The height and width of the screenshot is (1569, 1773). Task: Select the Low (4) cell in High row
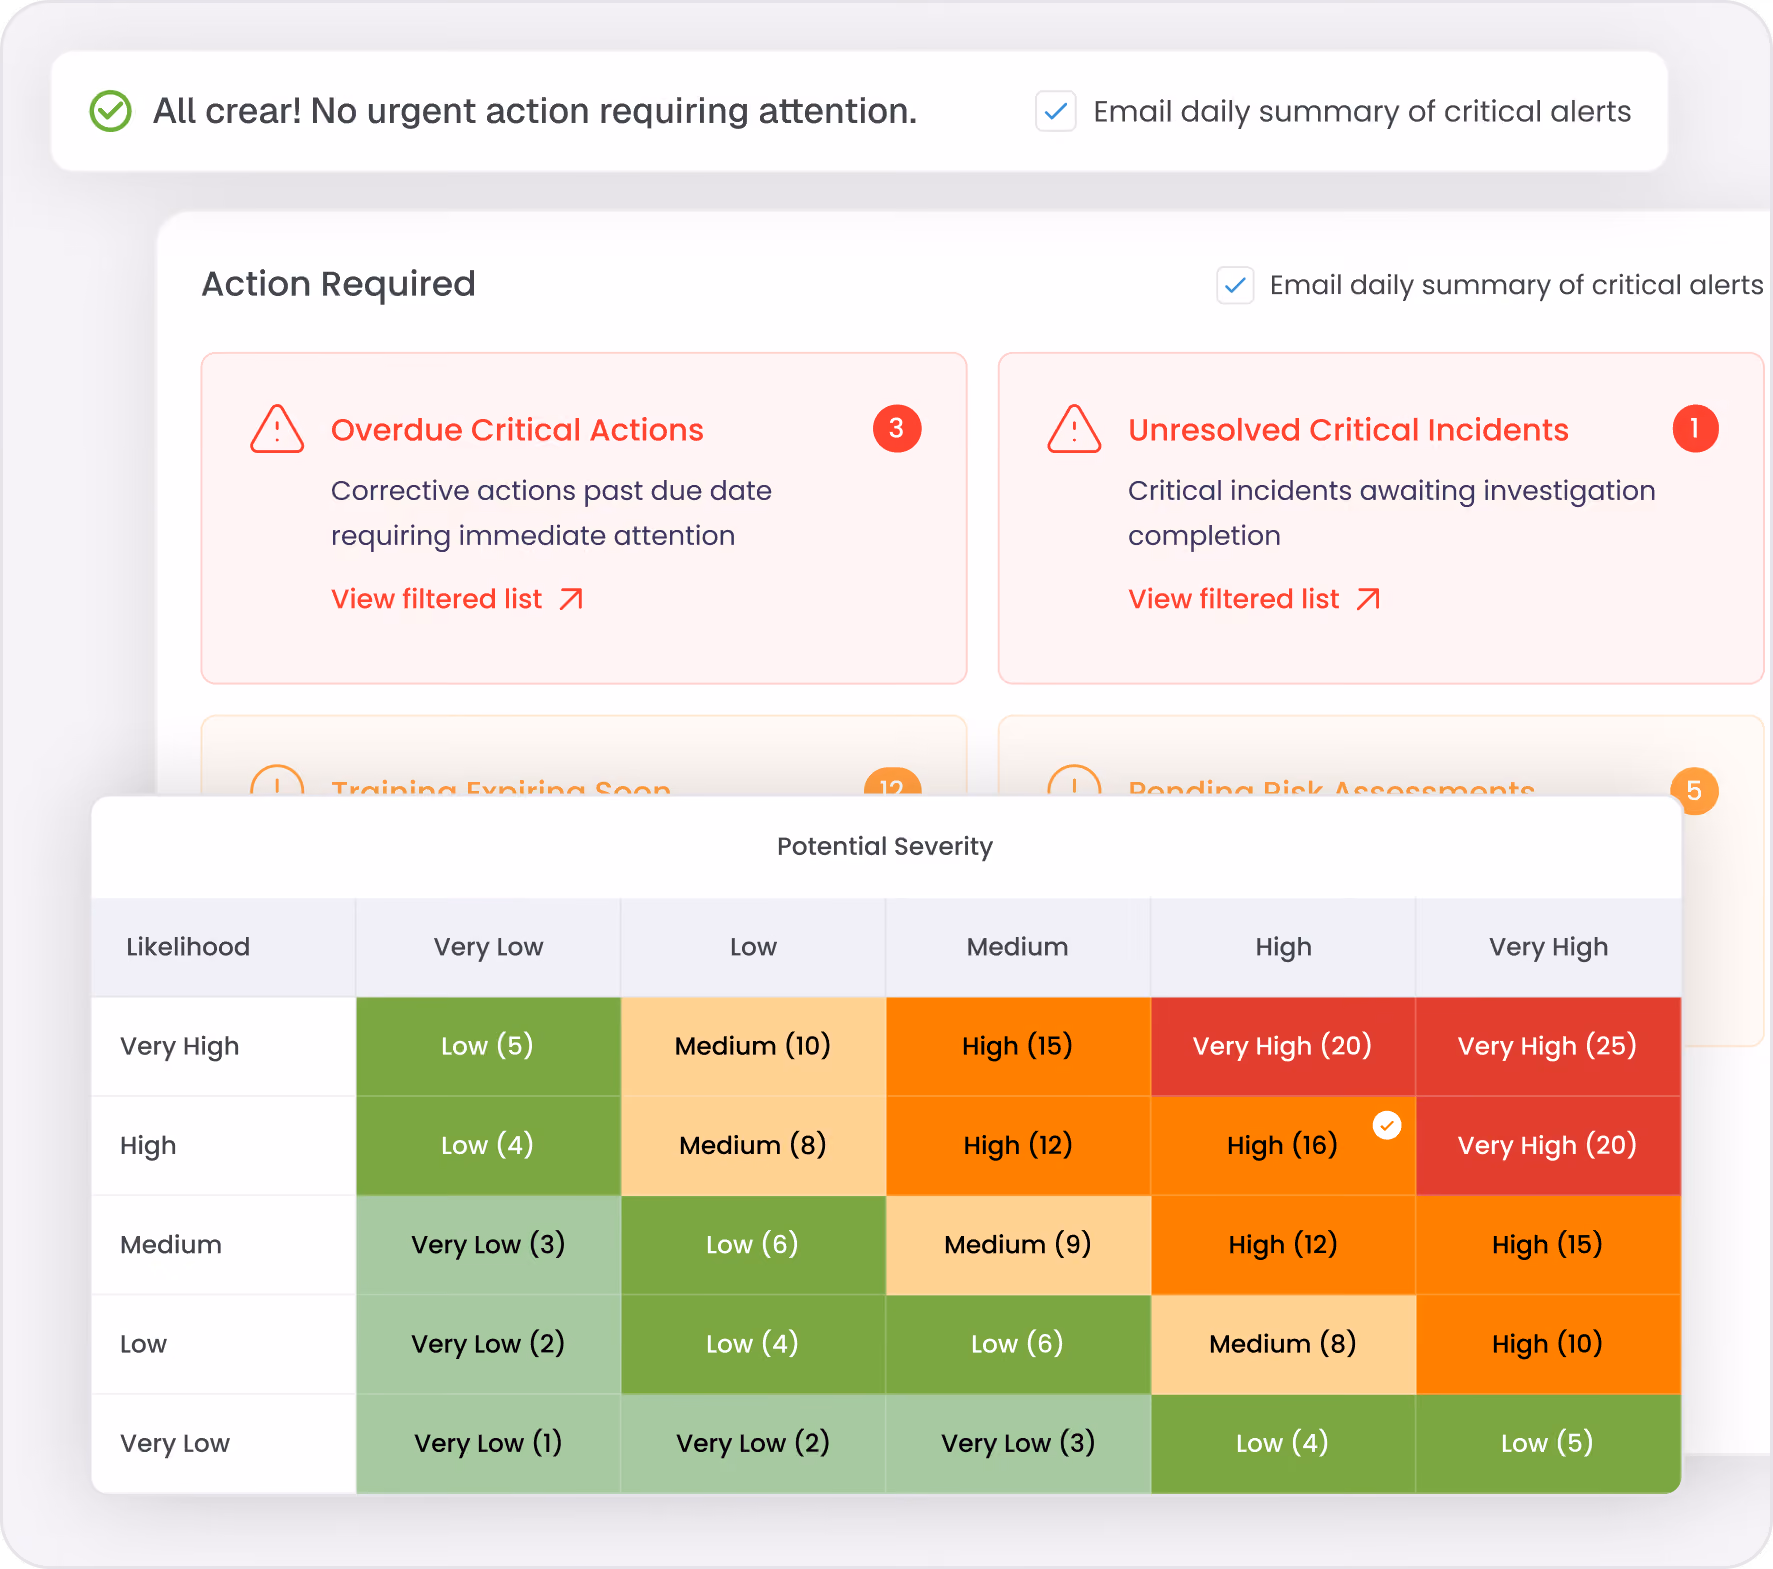(x=488, y=1145)
